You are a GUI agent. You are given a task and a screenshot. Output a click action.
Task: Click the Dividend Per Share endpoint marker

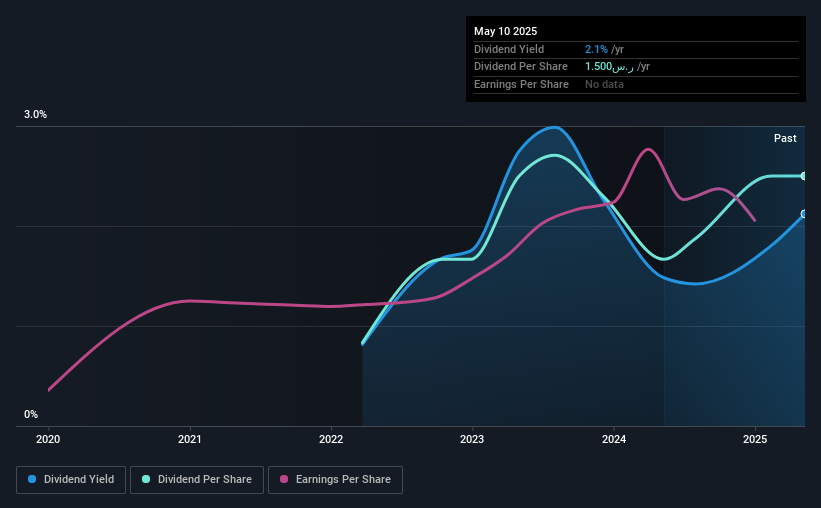804,176
